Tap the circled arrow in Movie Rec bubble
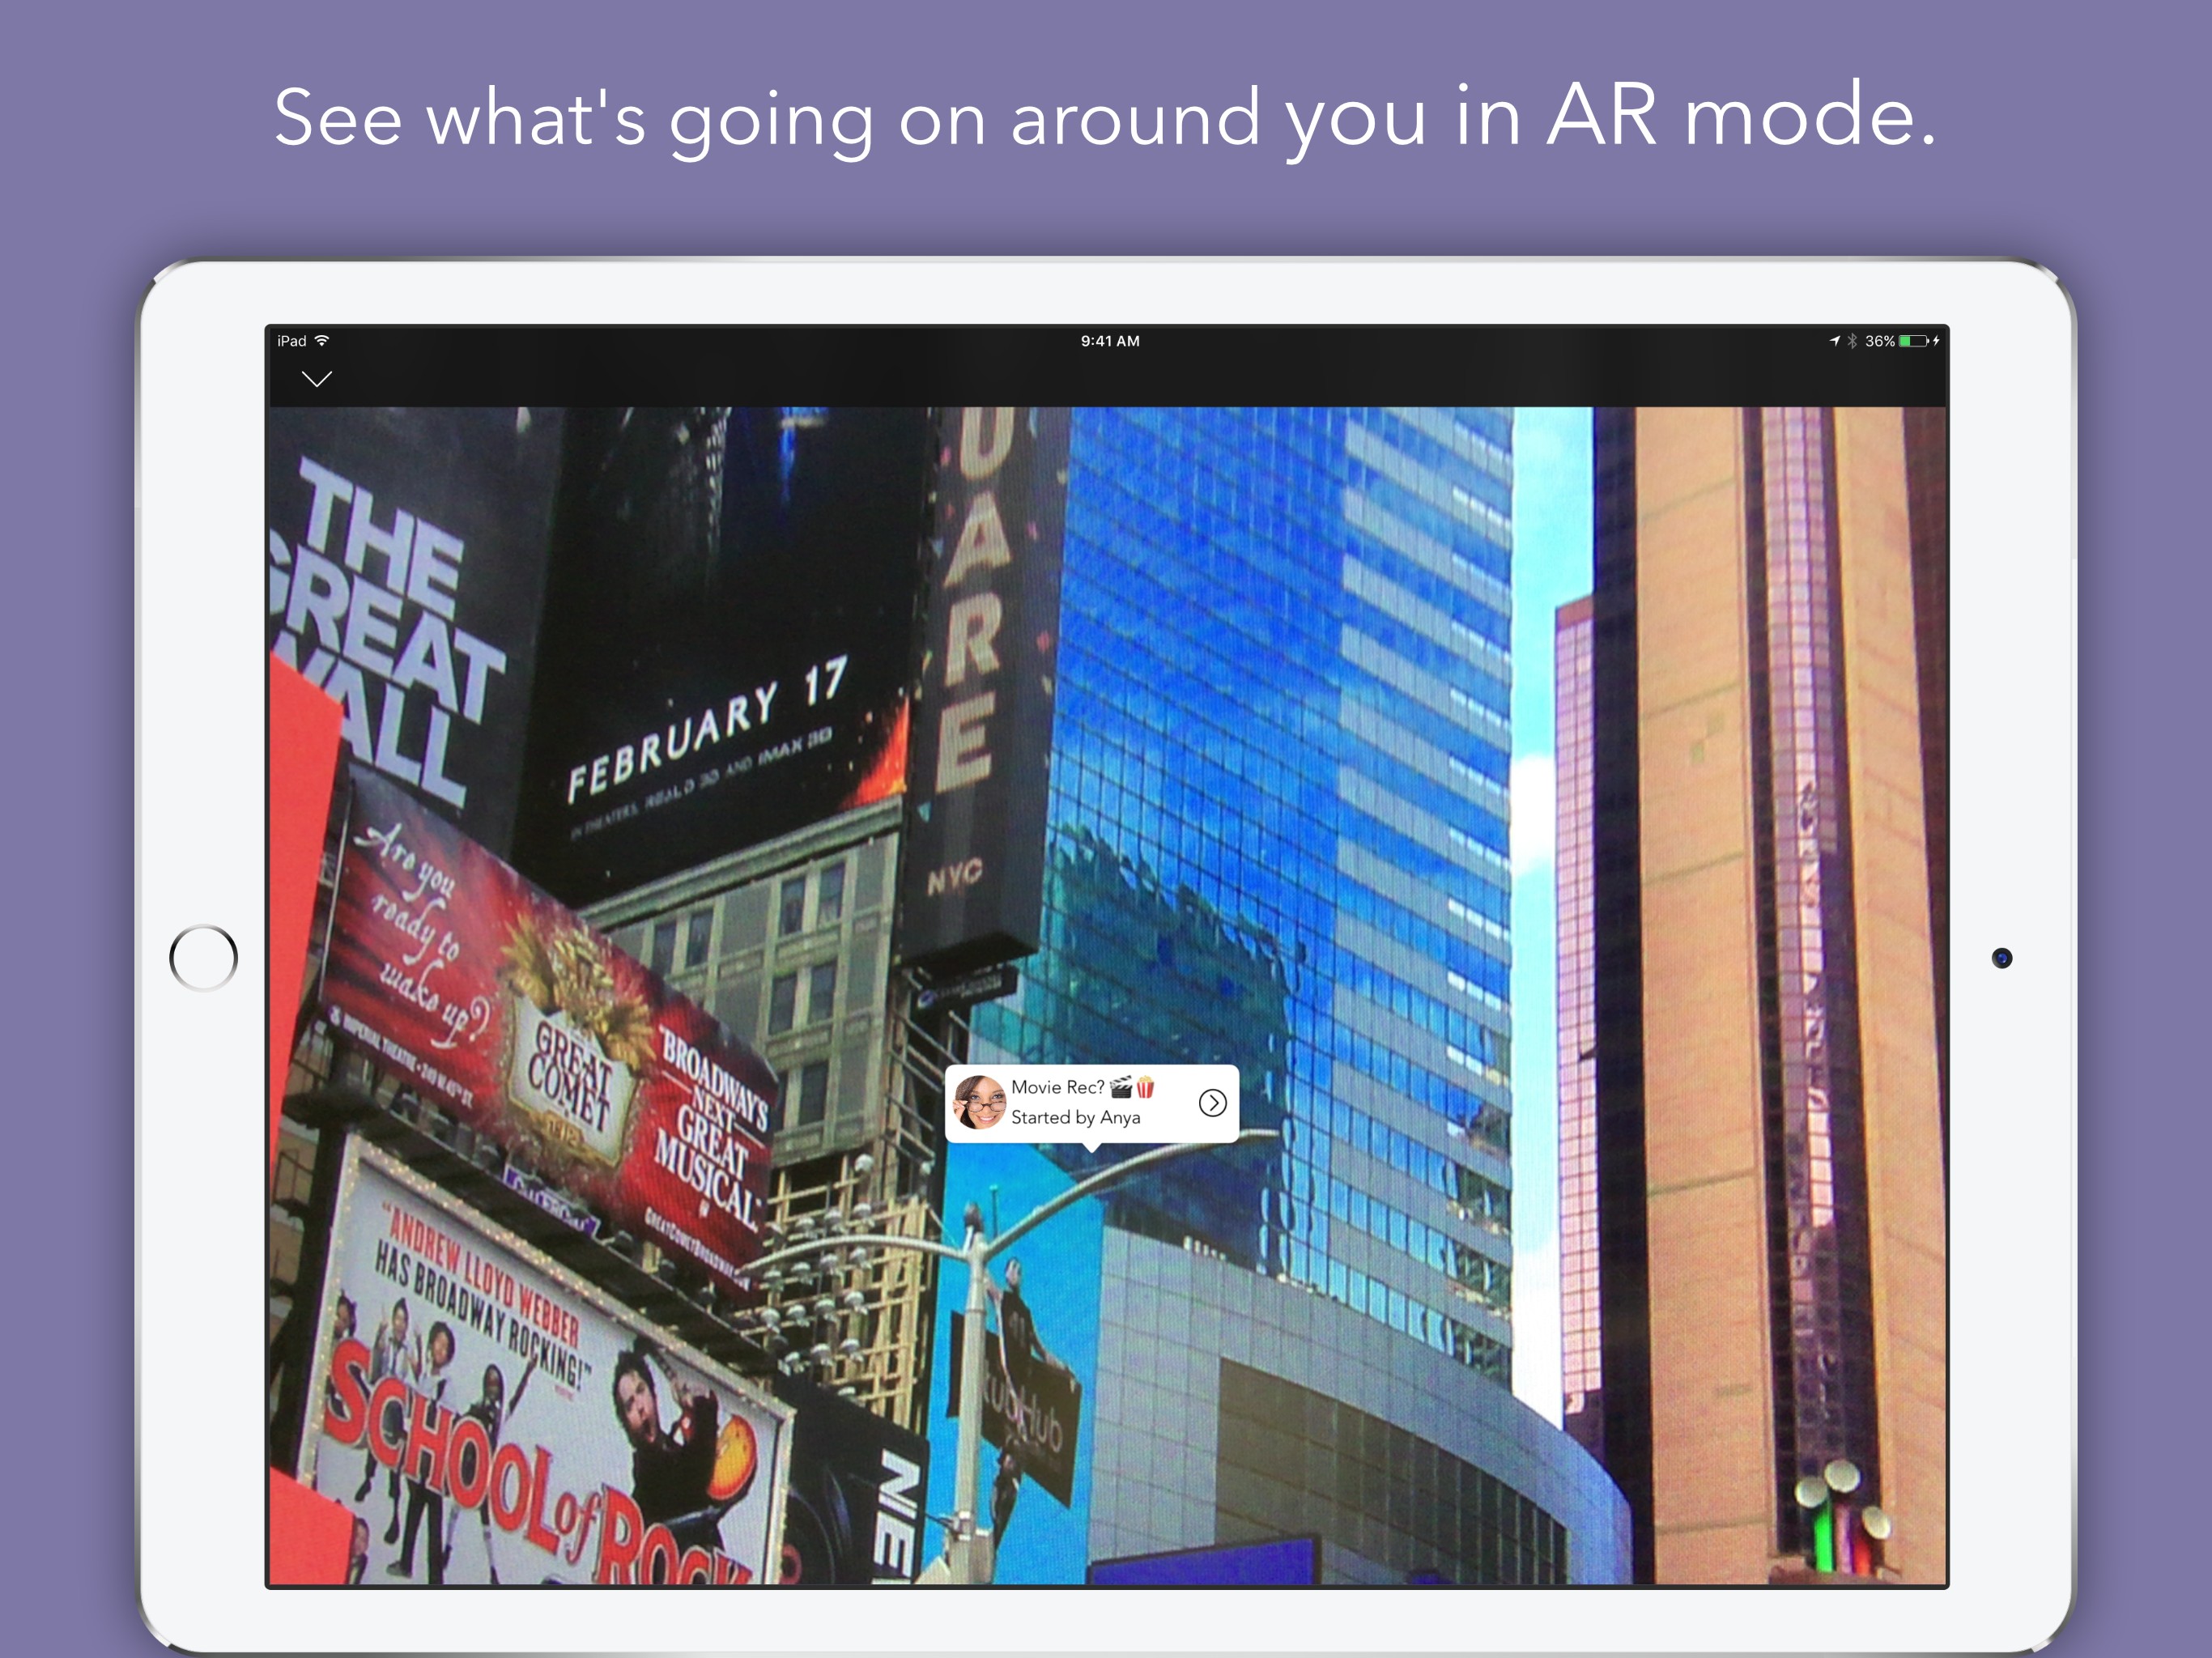The image size is (2212, 1658). tap(1212, 1102)
